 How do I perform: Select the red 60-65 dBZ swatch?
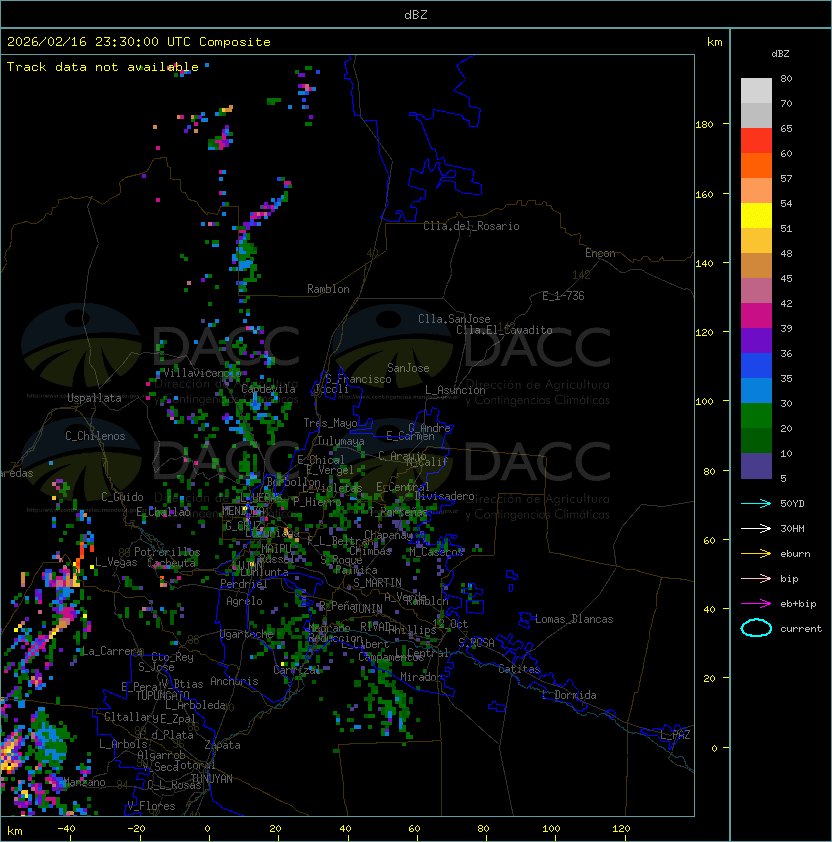[756, 141]
